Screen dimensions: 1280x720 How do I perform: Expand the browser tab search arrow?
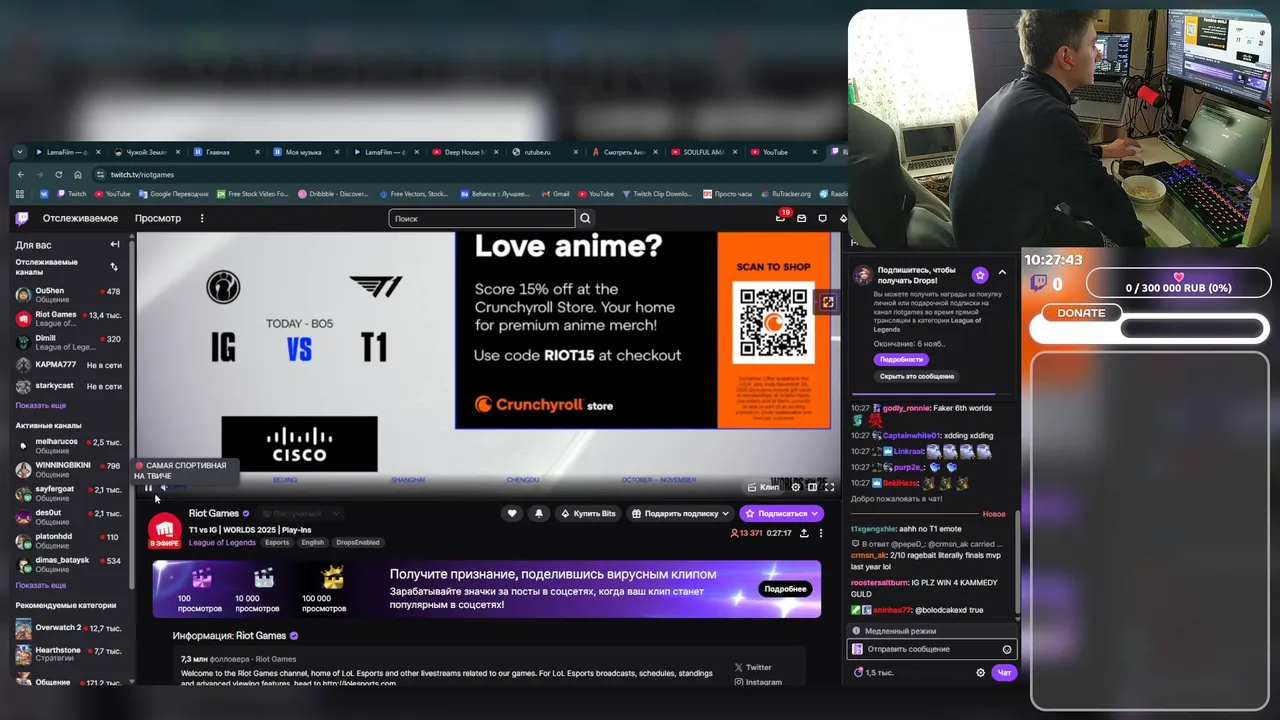coord(20,152)
